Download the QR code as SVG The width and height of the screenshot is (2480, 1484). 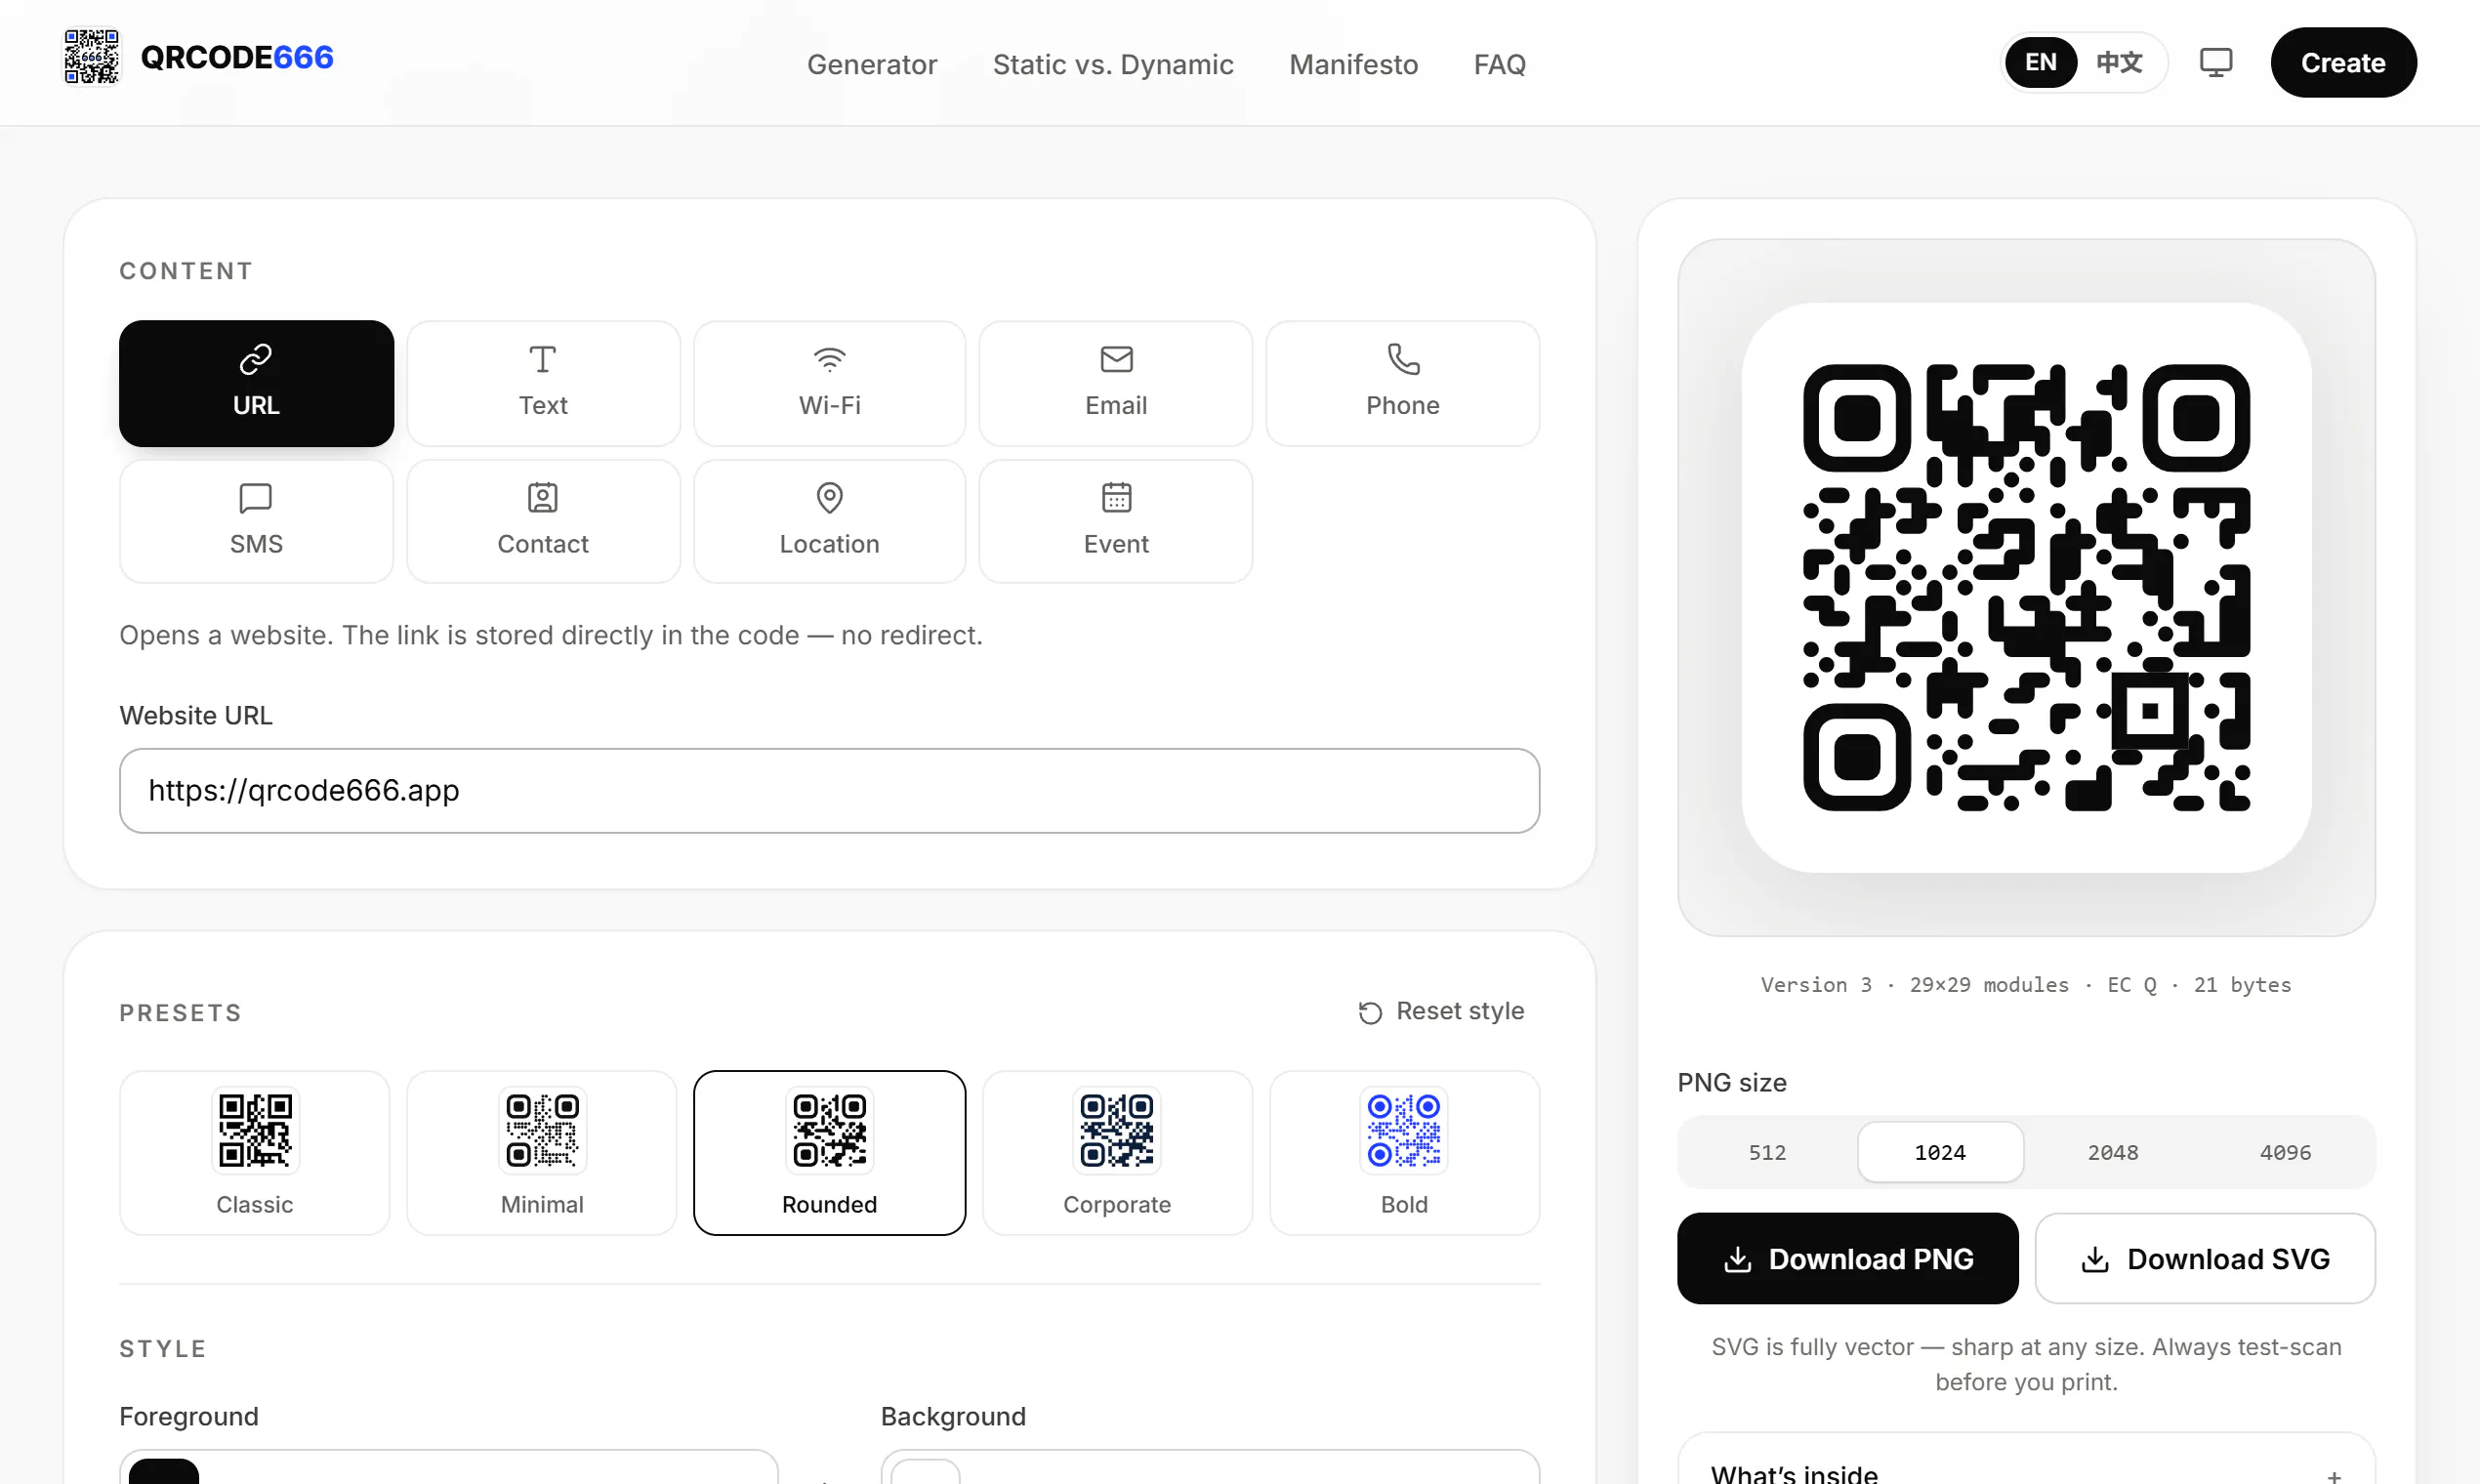(2205, 1258)
